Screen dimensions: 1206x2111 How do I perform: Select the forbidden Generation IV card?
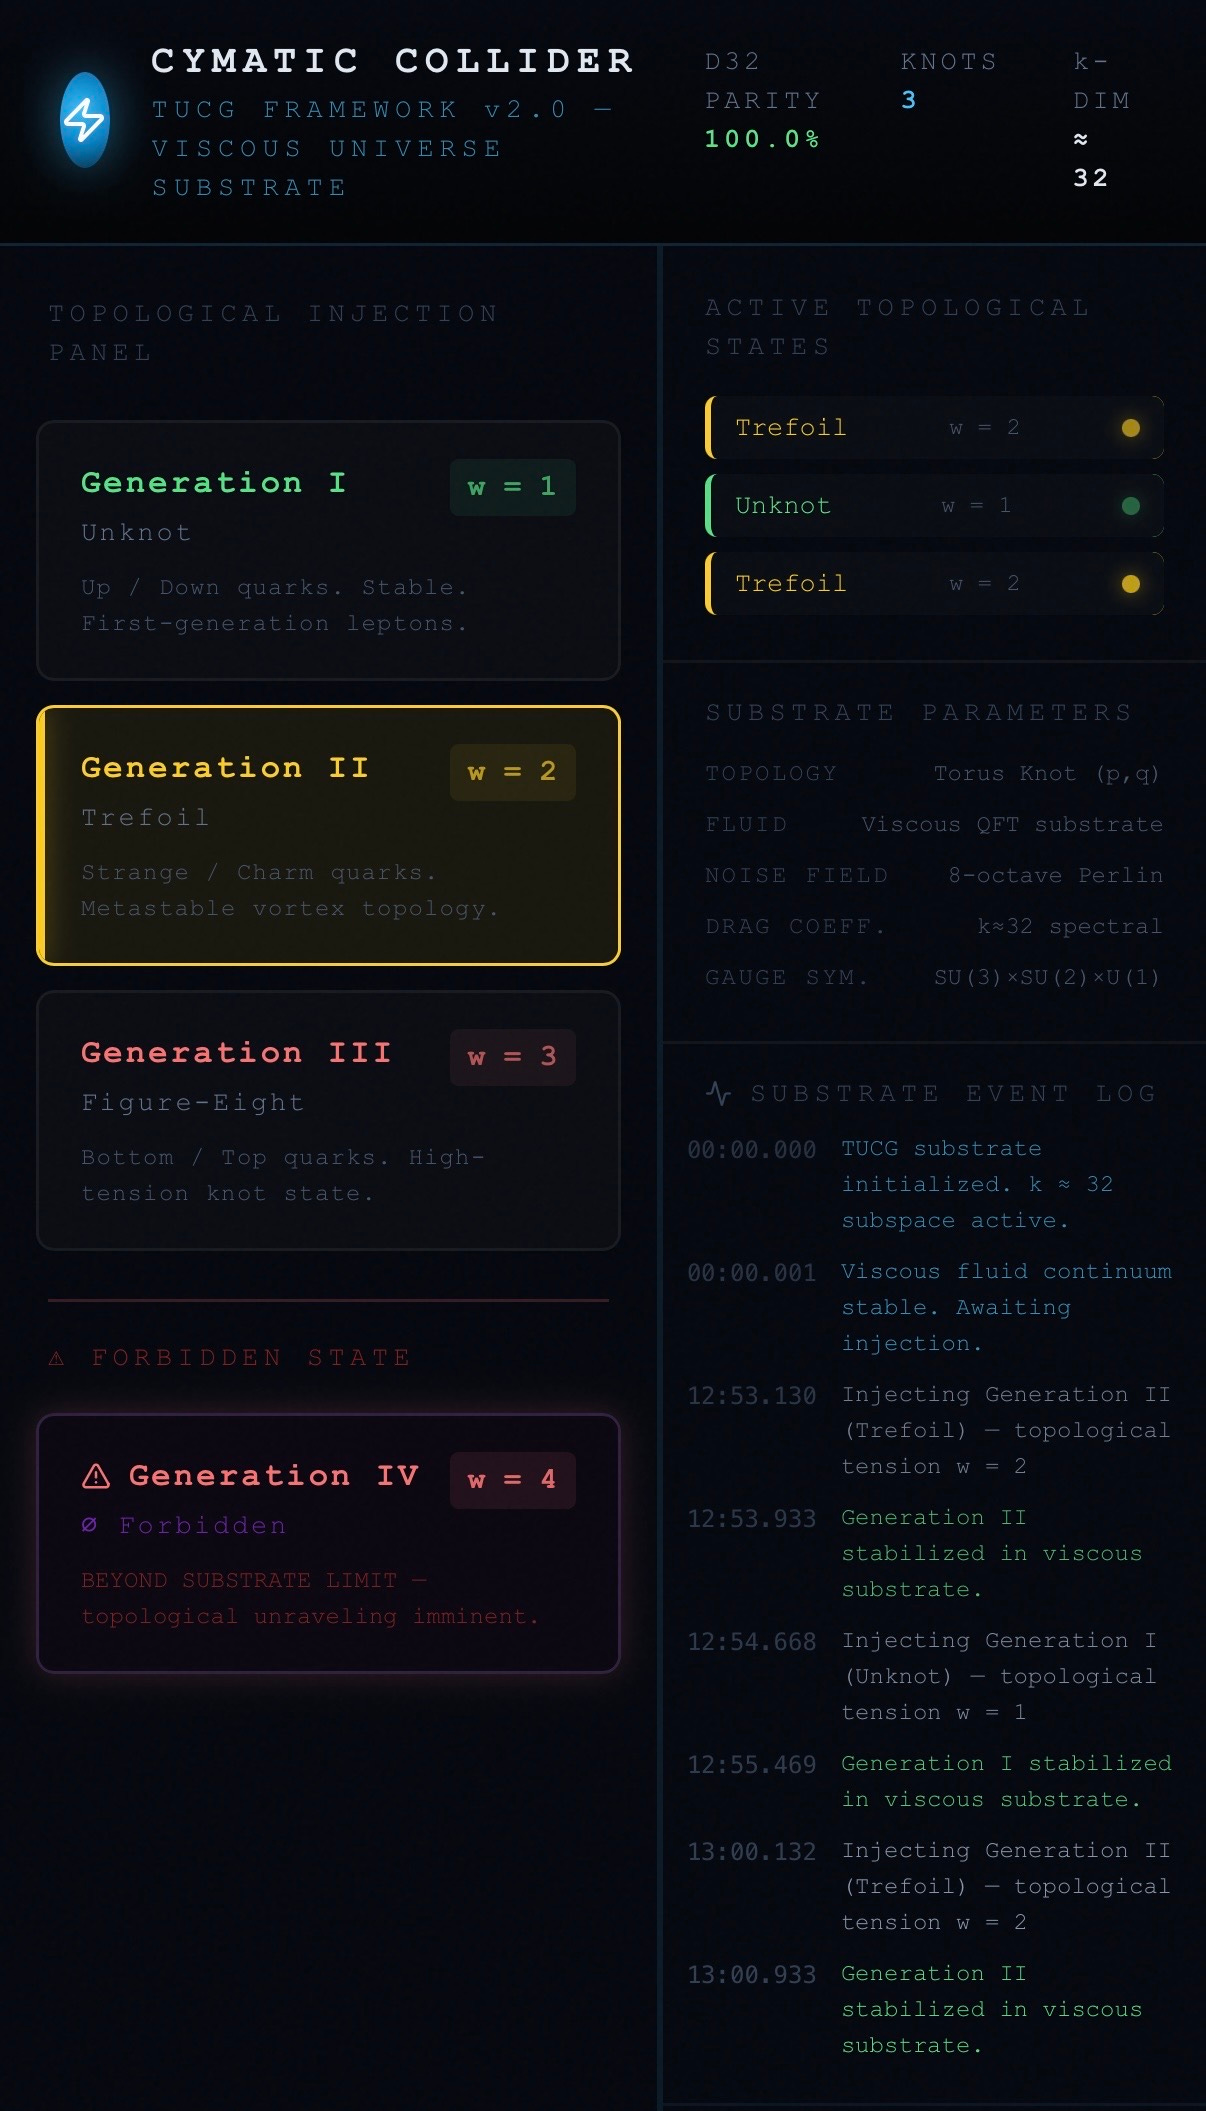[328, 1543]
